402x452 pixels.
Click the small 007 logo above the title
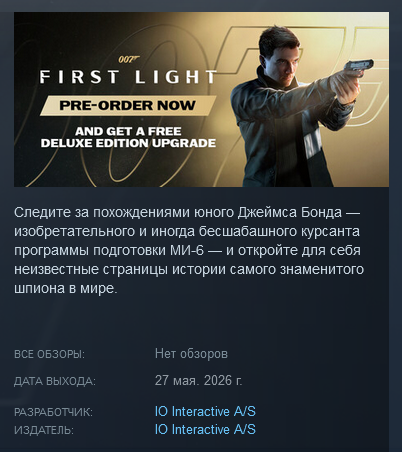129,60
